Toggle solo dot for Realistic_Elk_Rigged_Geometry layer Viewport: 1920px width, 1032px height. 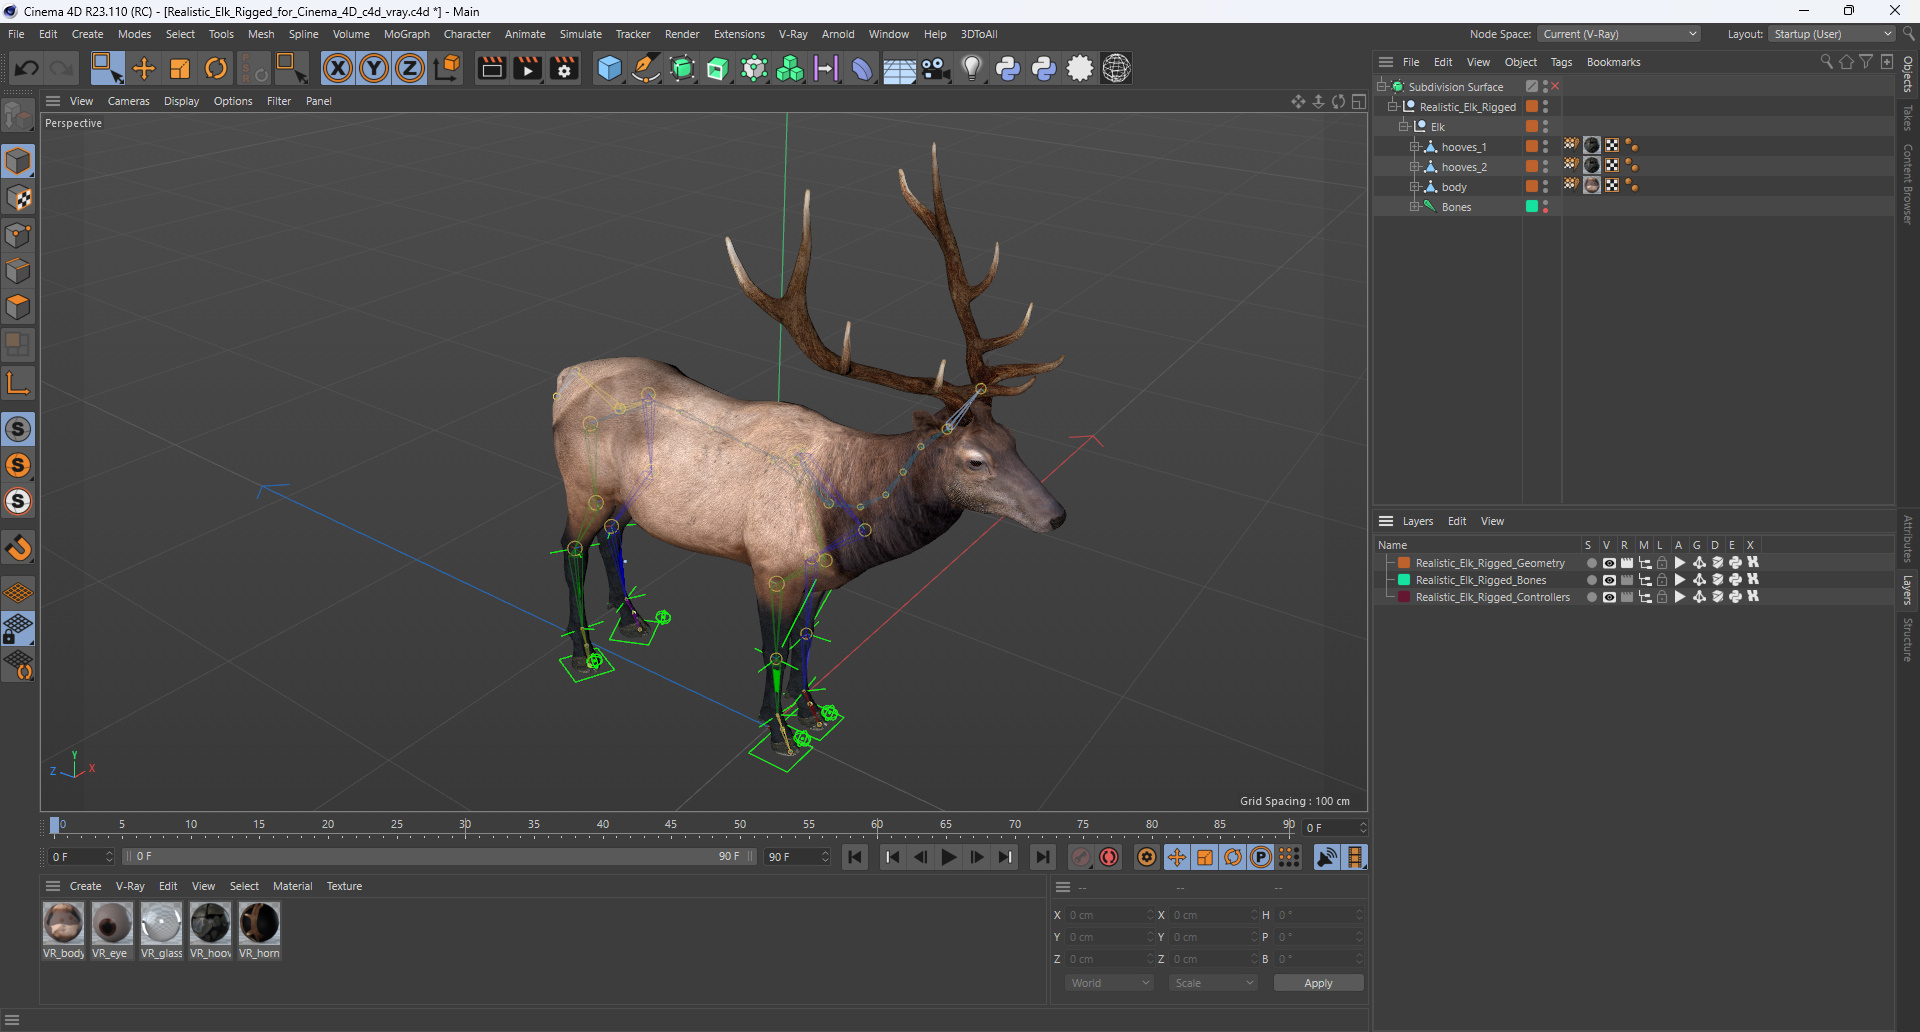(x=1591, y=563)
